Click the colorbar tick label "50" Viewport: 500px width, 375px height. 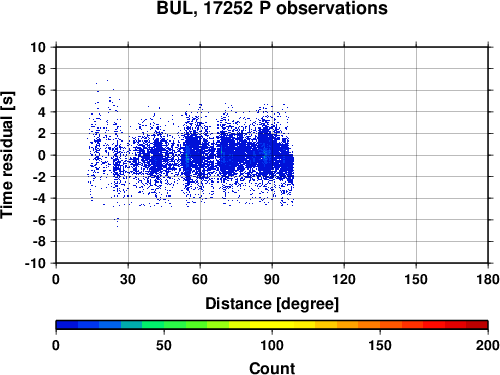[164, 345]
